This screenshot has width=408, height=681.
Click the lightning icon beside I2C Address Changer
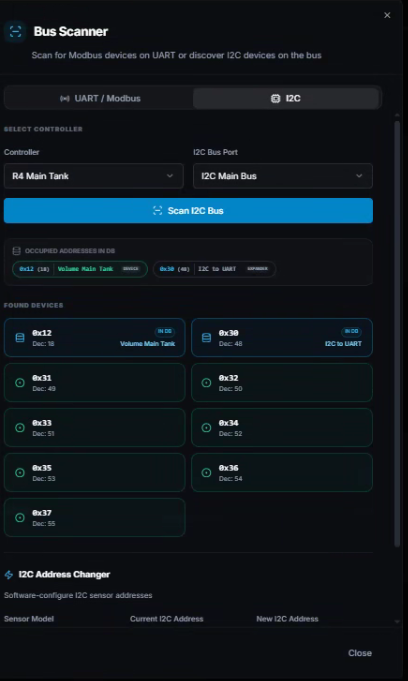click(x=9, y=575)
